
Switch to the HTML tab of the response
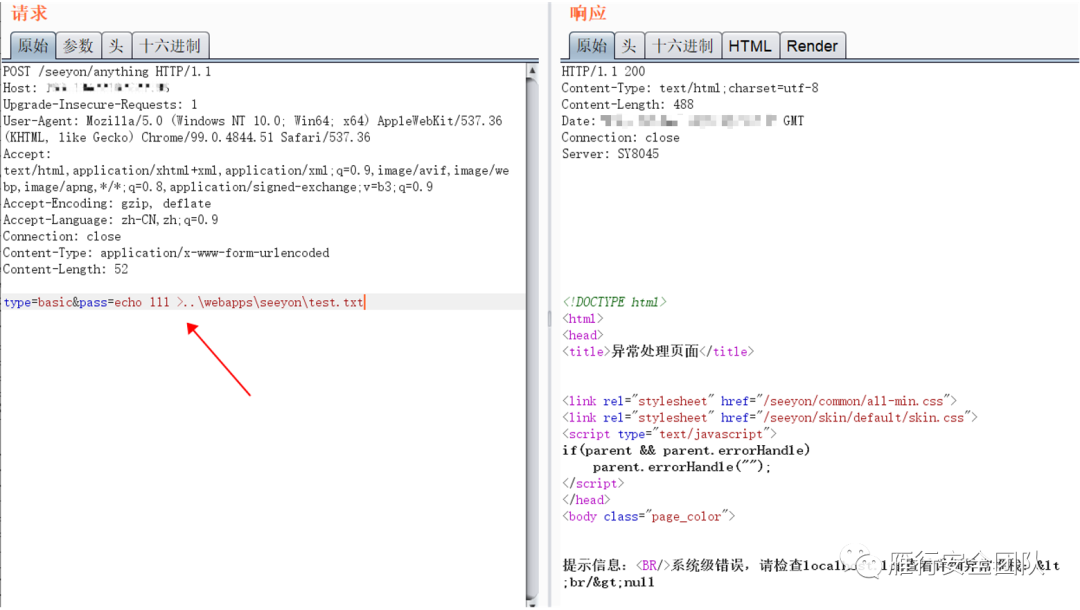point(750,46)
